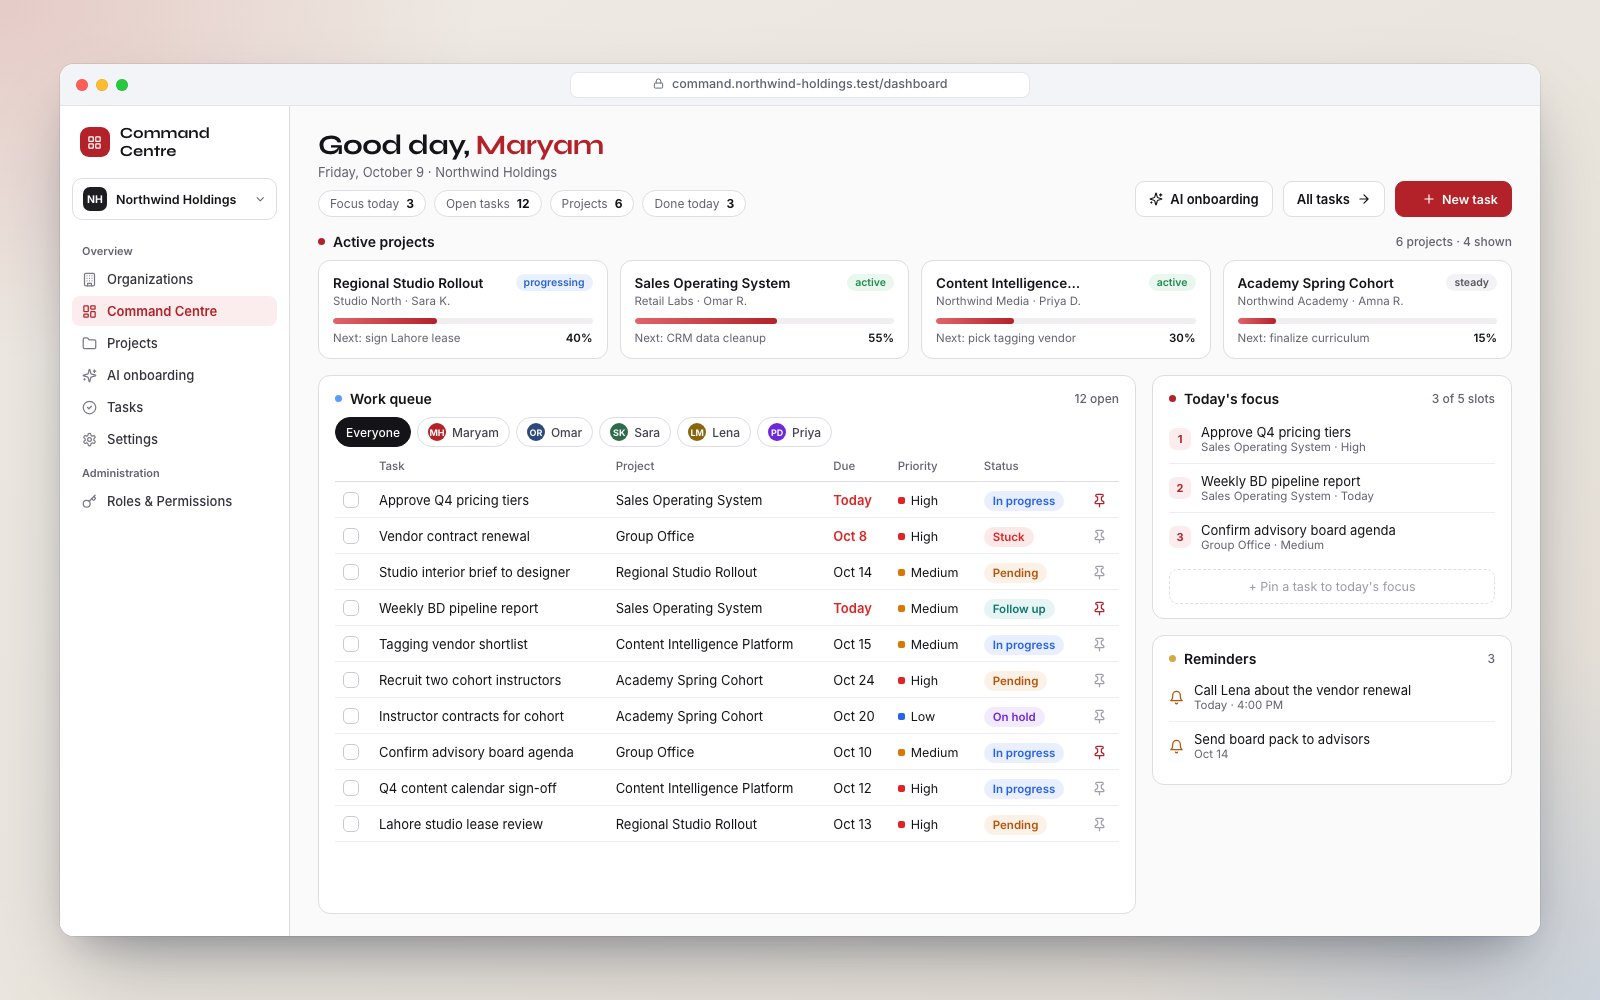This screenshot has width=1600, height=1000.
Task: Filter work queue by Omar
Action: 554,432
